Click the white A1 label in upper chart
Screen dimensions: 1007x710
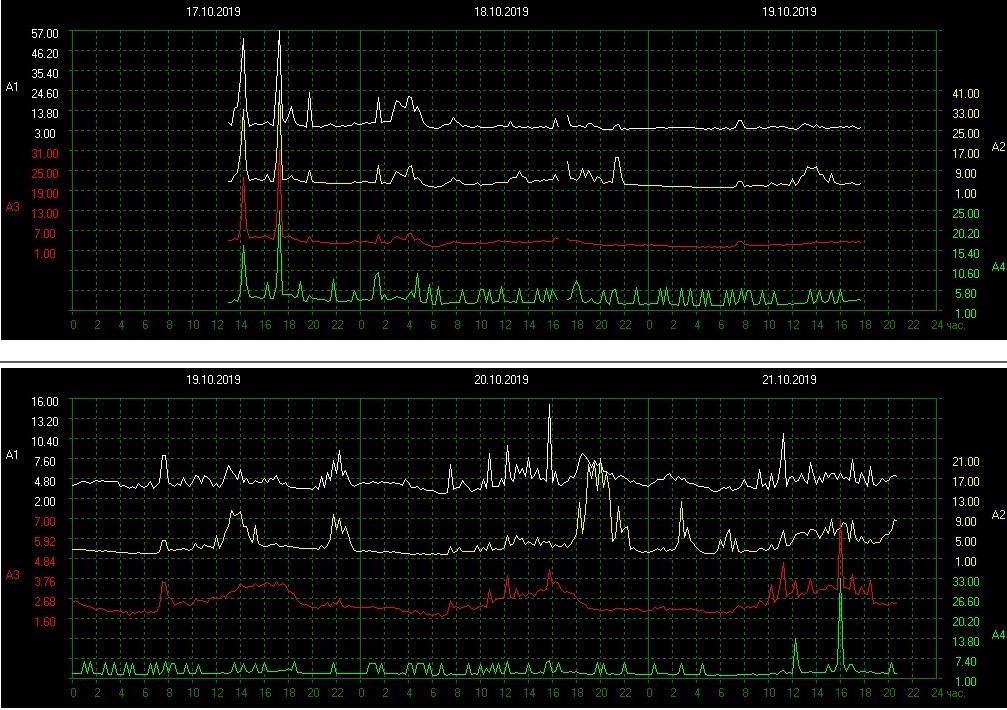coord(12,87)
